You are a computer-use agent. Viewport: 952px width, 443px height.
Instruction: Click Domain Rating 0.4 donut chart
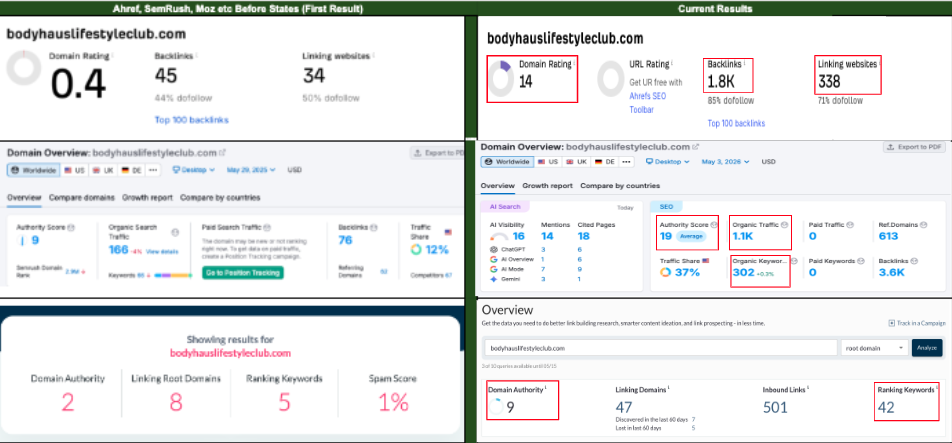coord(24,68)
